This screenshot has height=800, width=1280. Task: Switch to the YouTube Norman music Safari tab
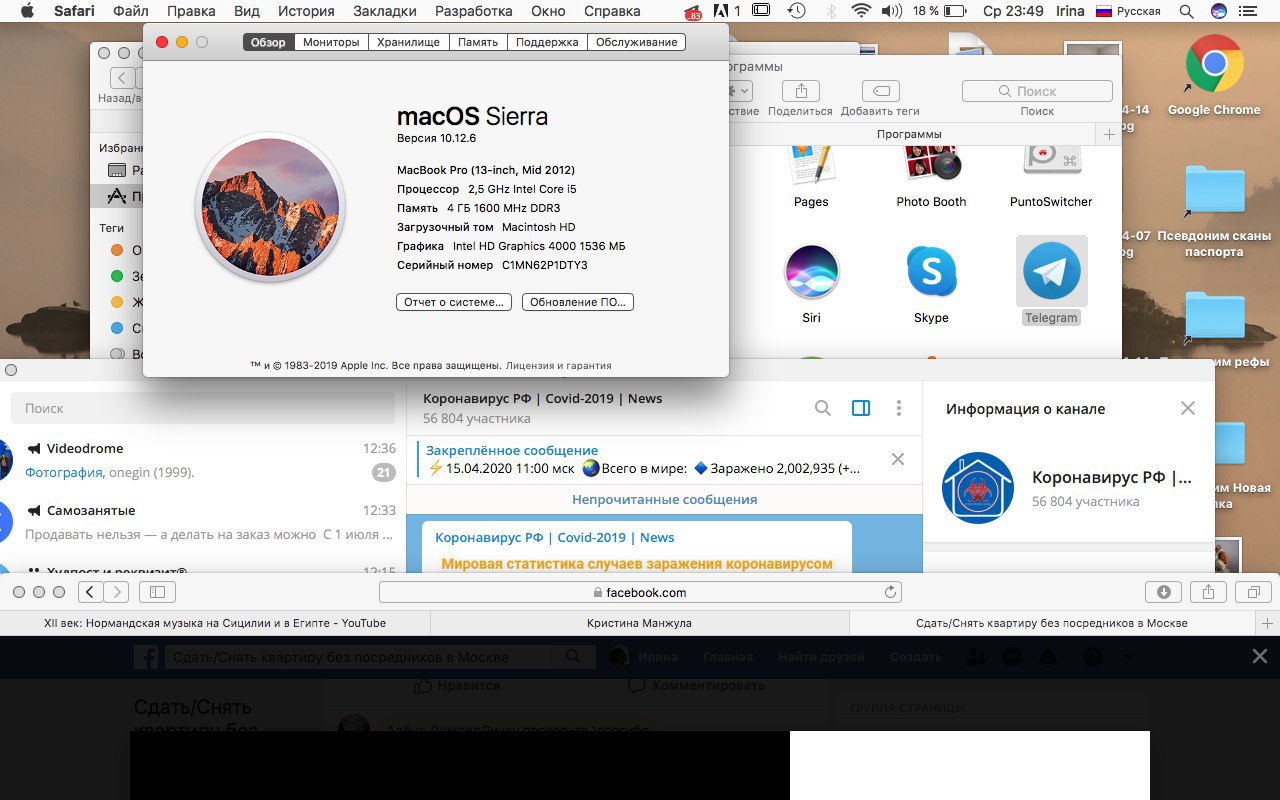(215, 623)
